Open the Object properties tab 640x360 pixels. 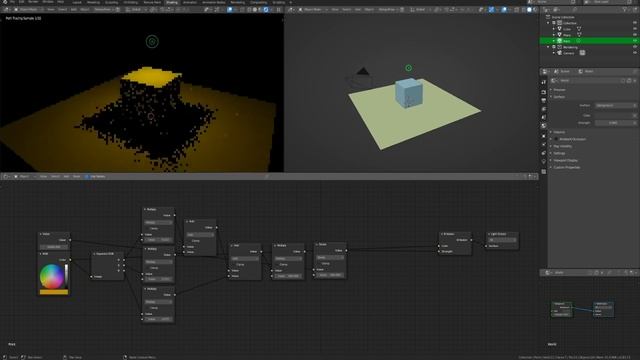coord(544,136)
